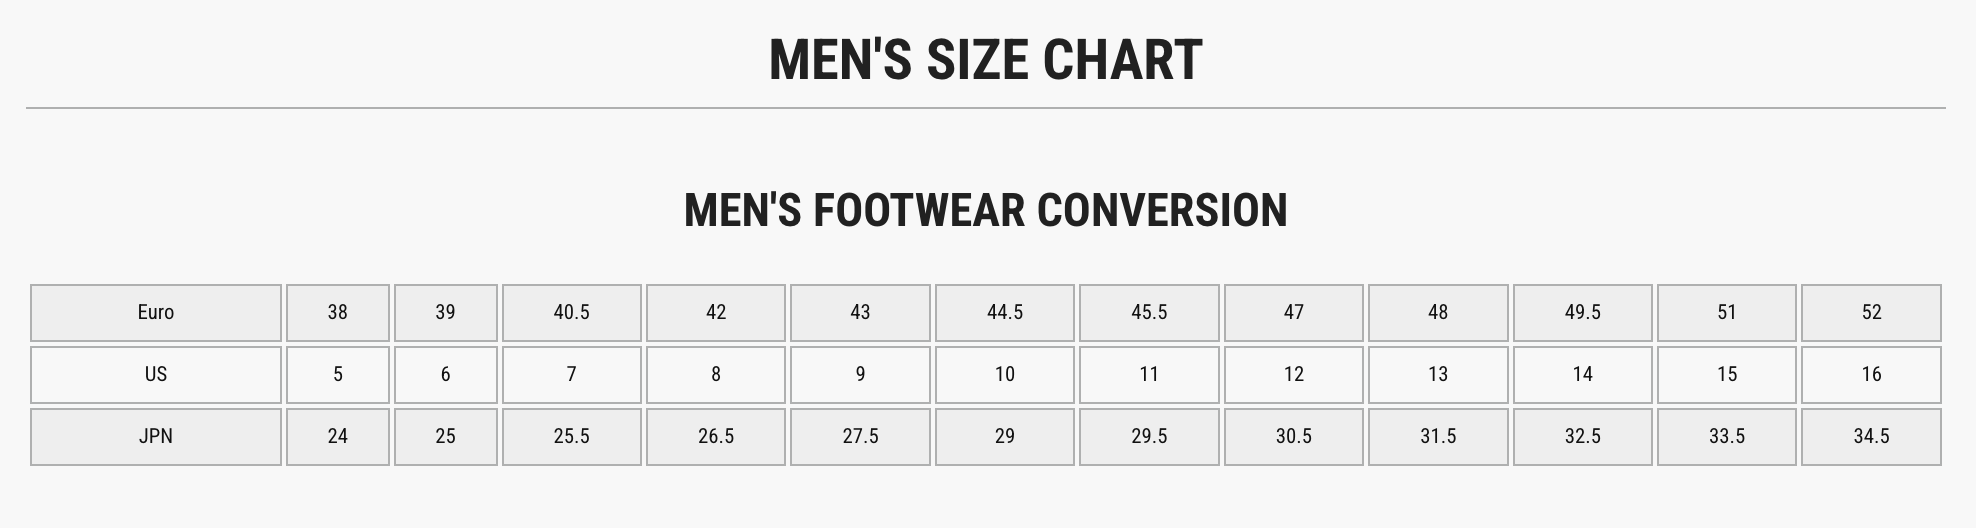Select the Euro size 38 cell

coord(338,313)
